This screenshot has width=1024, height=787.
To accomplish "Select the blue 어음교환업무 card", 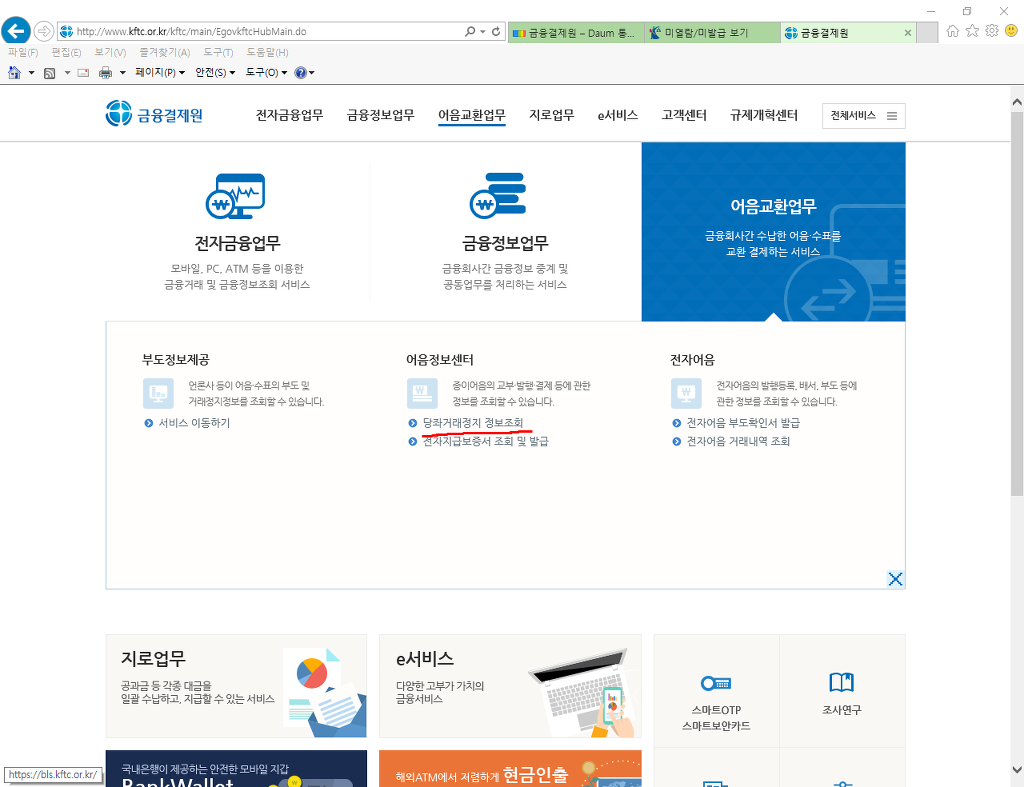I will tap(773, 231).
